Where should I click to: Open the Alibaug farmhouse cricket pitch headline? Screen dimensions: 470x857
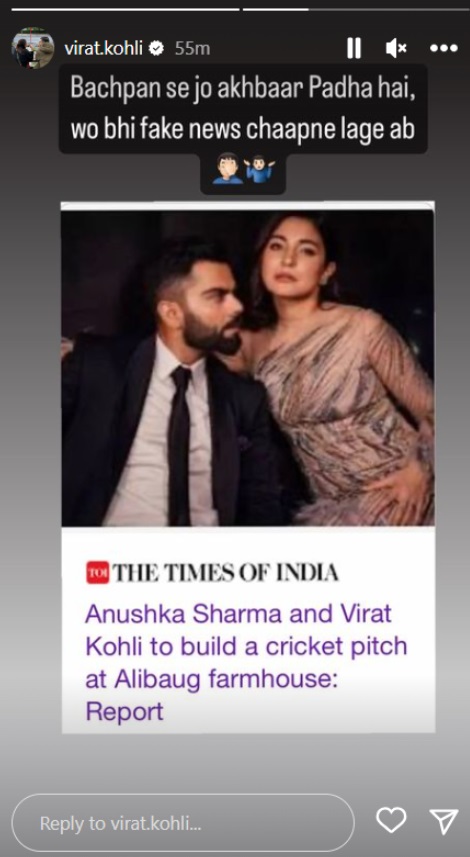246,662
